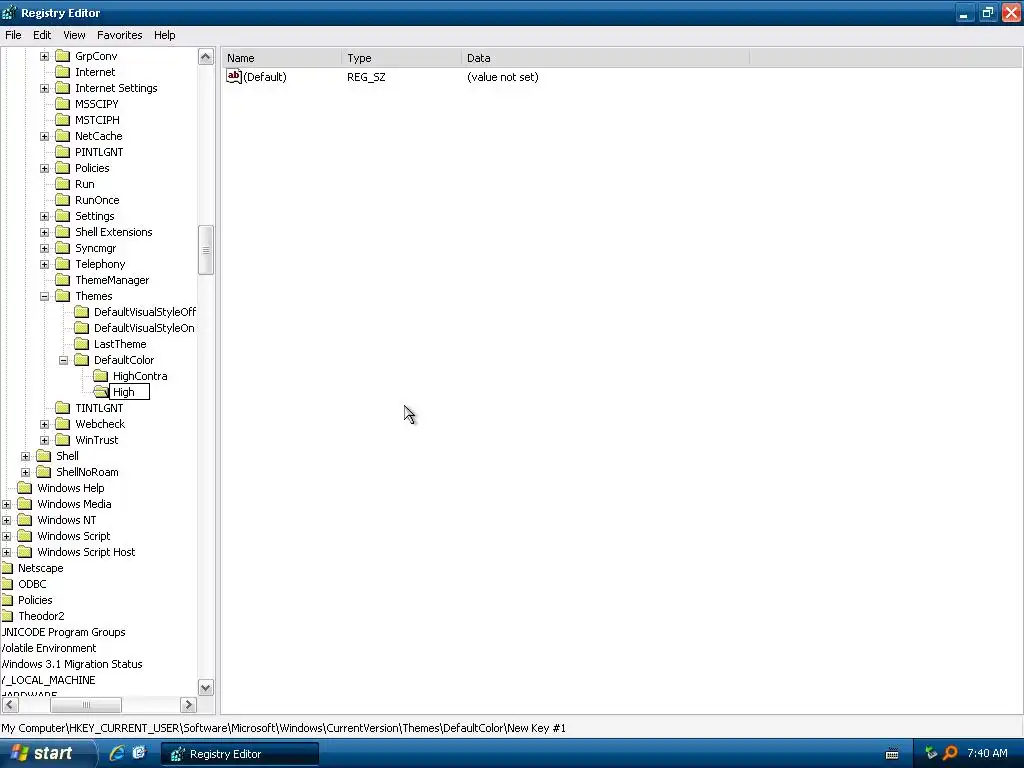The width and height of the screenshot is (1024, 768).
Task: Launch Internet Explorer from the quick launch
Action: (x=117, y=753)
